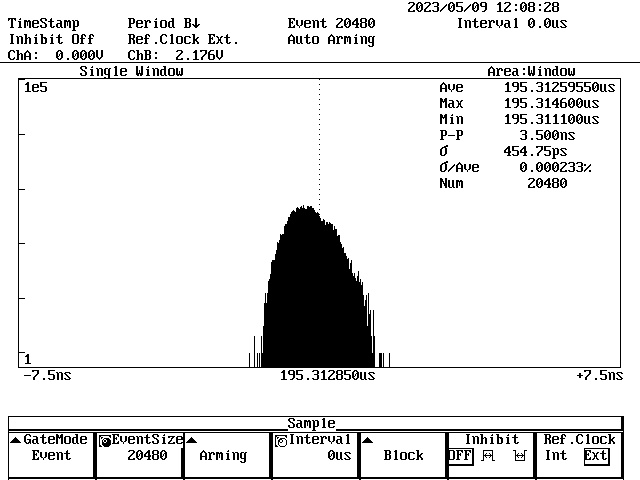Select the Single Window header label
This screenshot has width=640, height=480.
(x=131, y=72)
